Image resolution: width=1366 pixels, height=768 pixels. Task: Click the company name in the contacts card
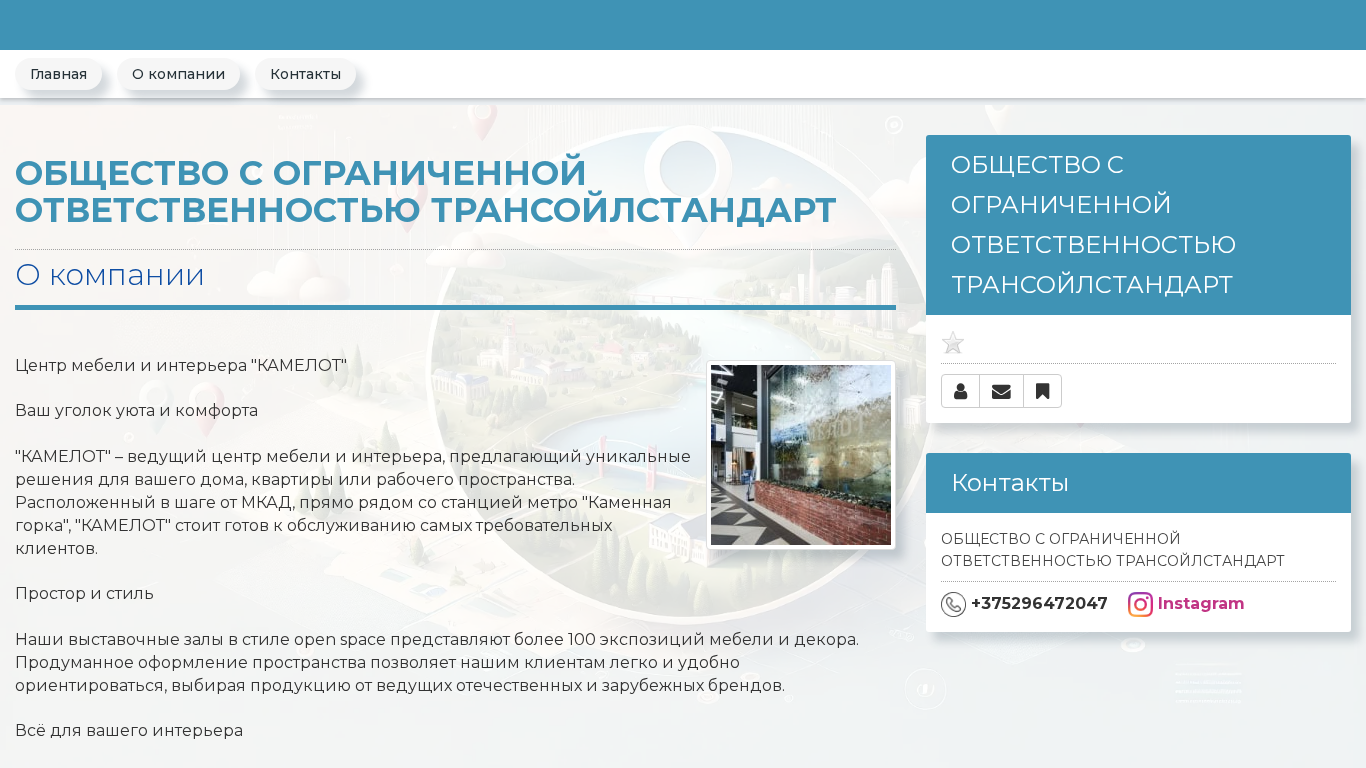pyautogui.click(x=1113, y=550)
